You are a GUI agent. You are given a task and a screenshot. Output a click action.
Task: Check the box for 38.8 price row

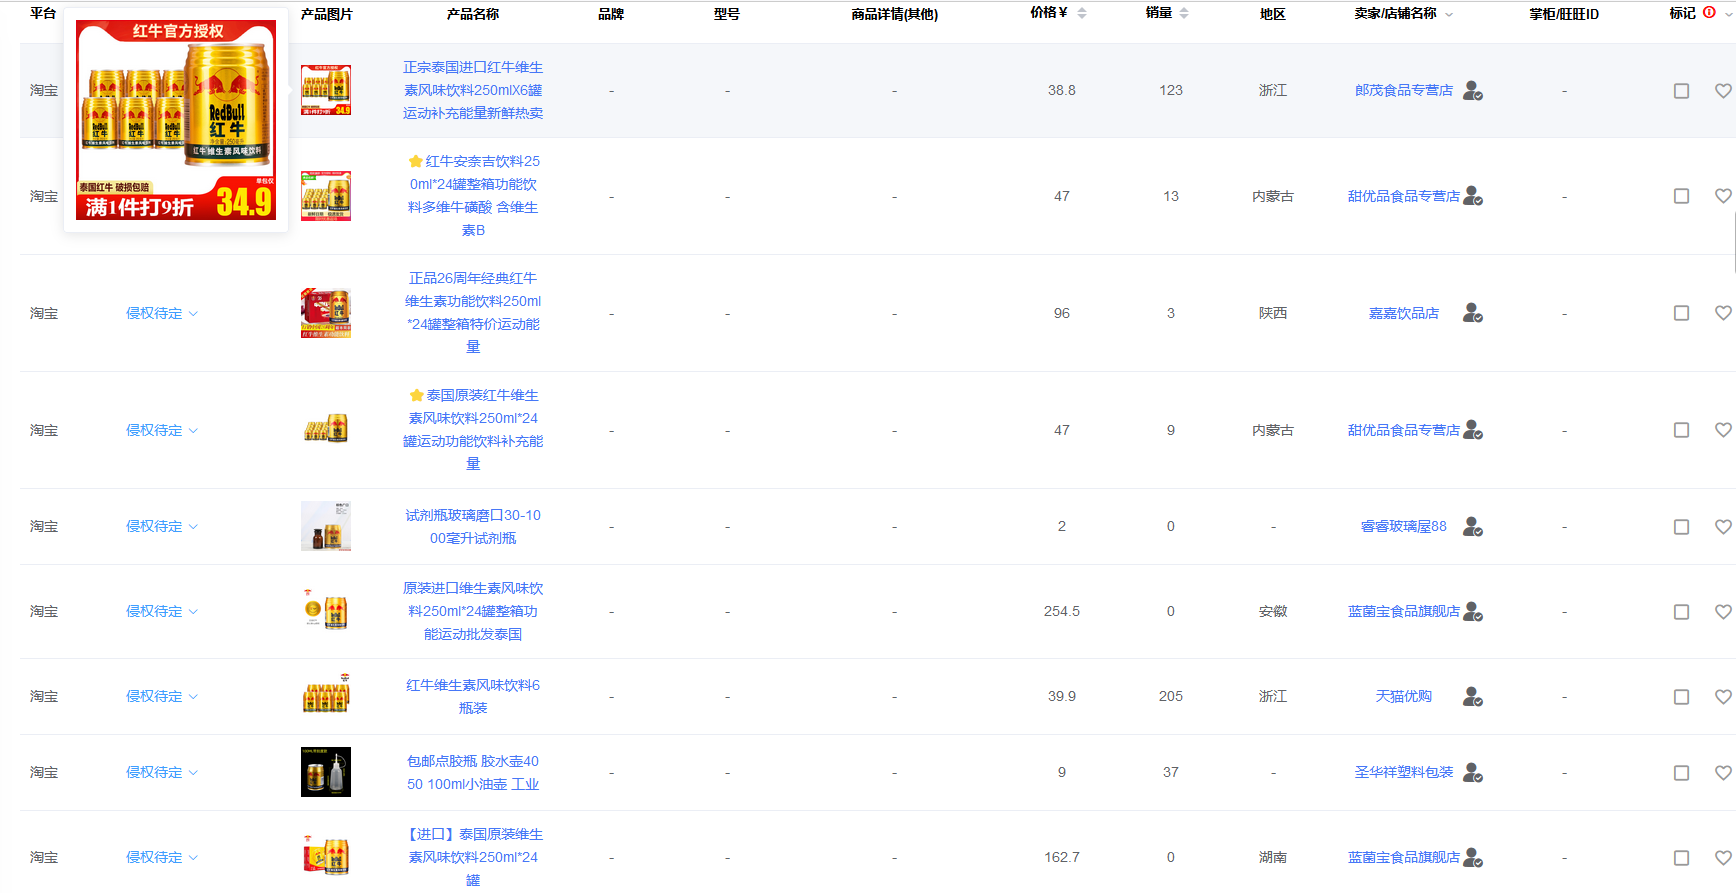[x=1682, y=91]
